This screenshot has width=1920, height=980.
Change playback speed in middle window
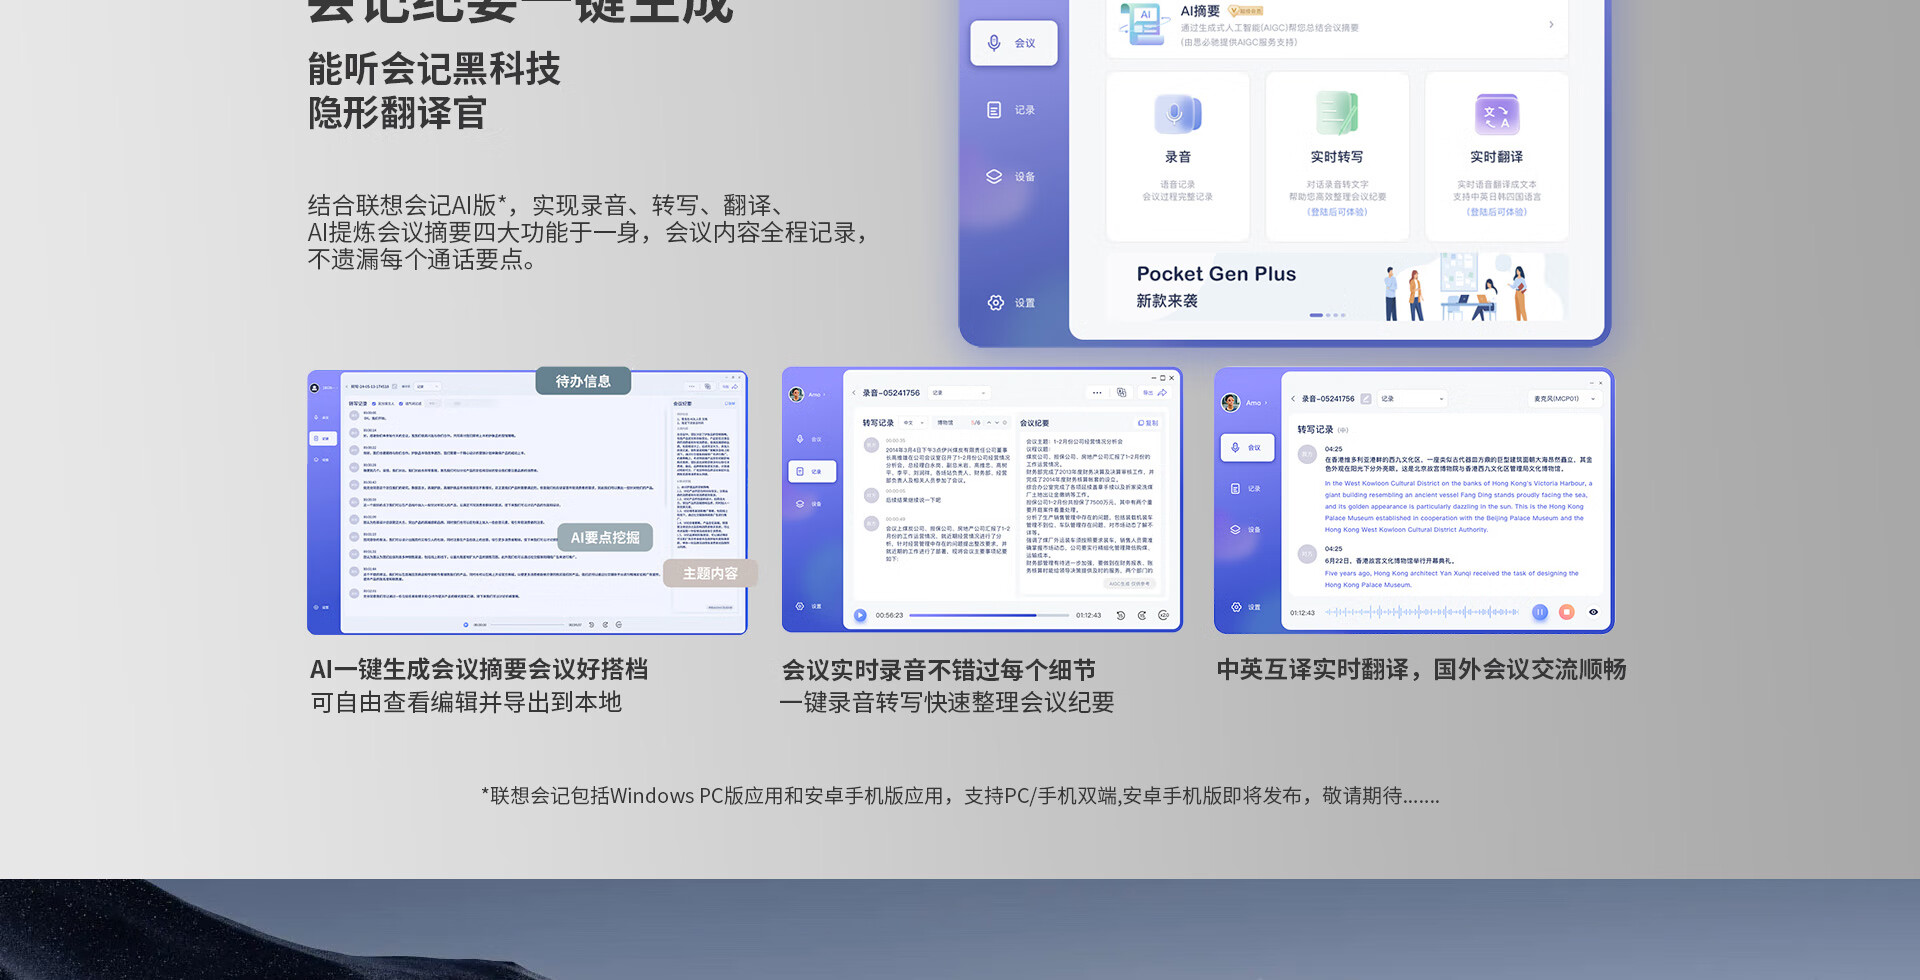(x=1163, y=615)
